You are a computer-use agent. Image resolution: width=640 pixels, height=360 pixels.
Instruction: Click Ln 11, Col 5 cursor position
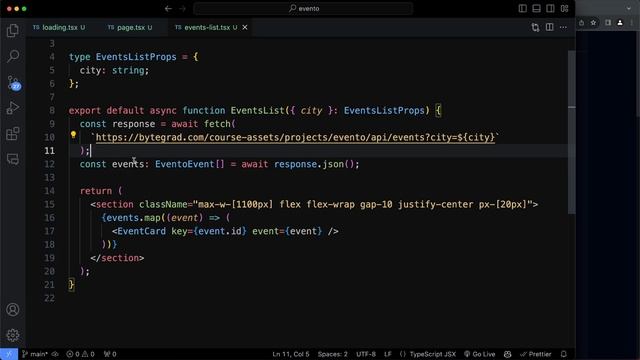[291, 354]
